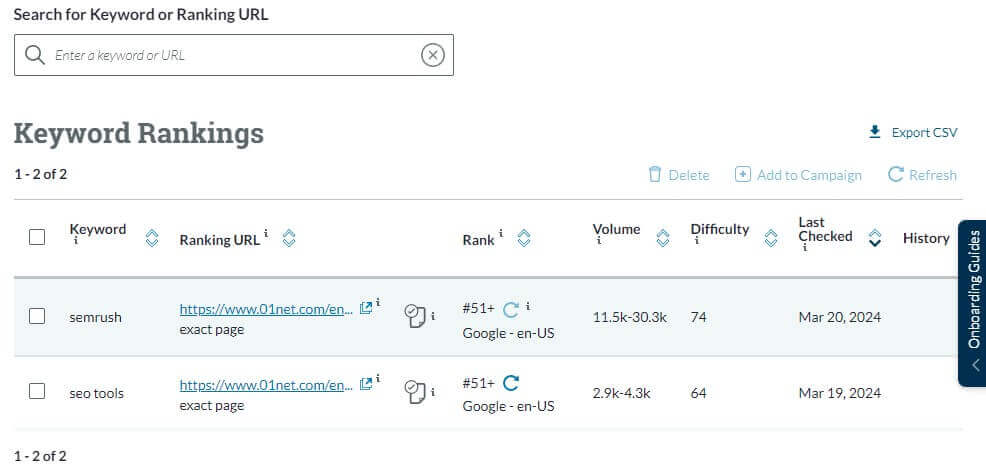The width and height of the screenshot is (986, 470).
Task: Click the semrush keyword cell
Action: (x=95, y=317)
